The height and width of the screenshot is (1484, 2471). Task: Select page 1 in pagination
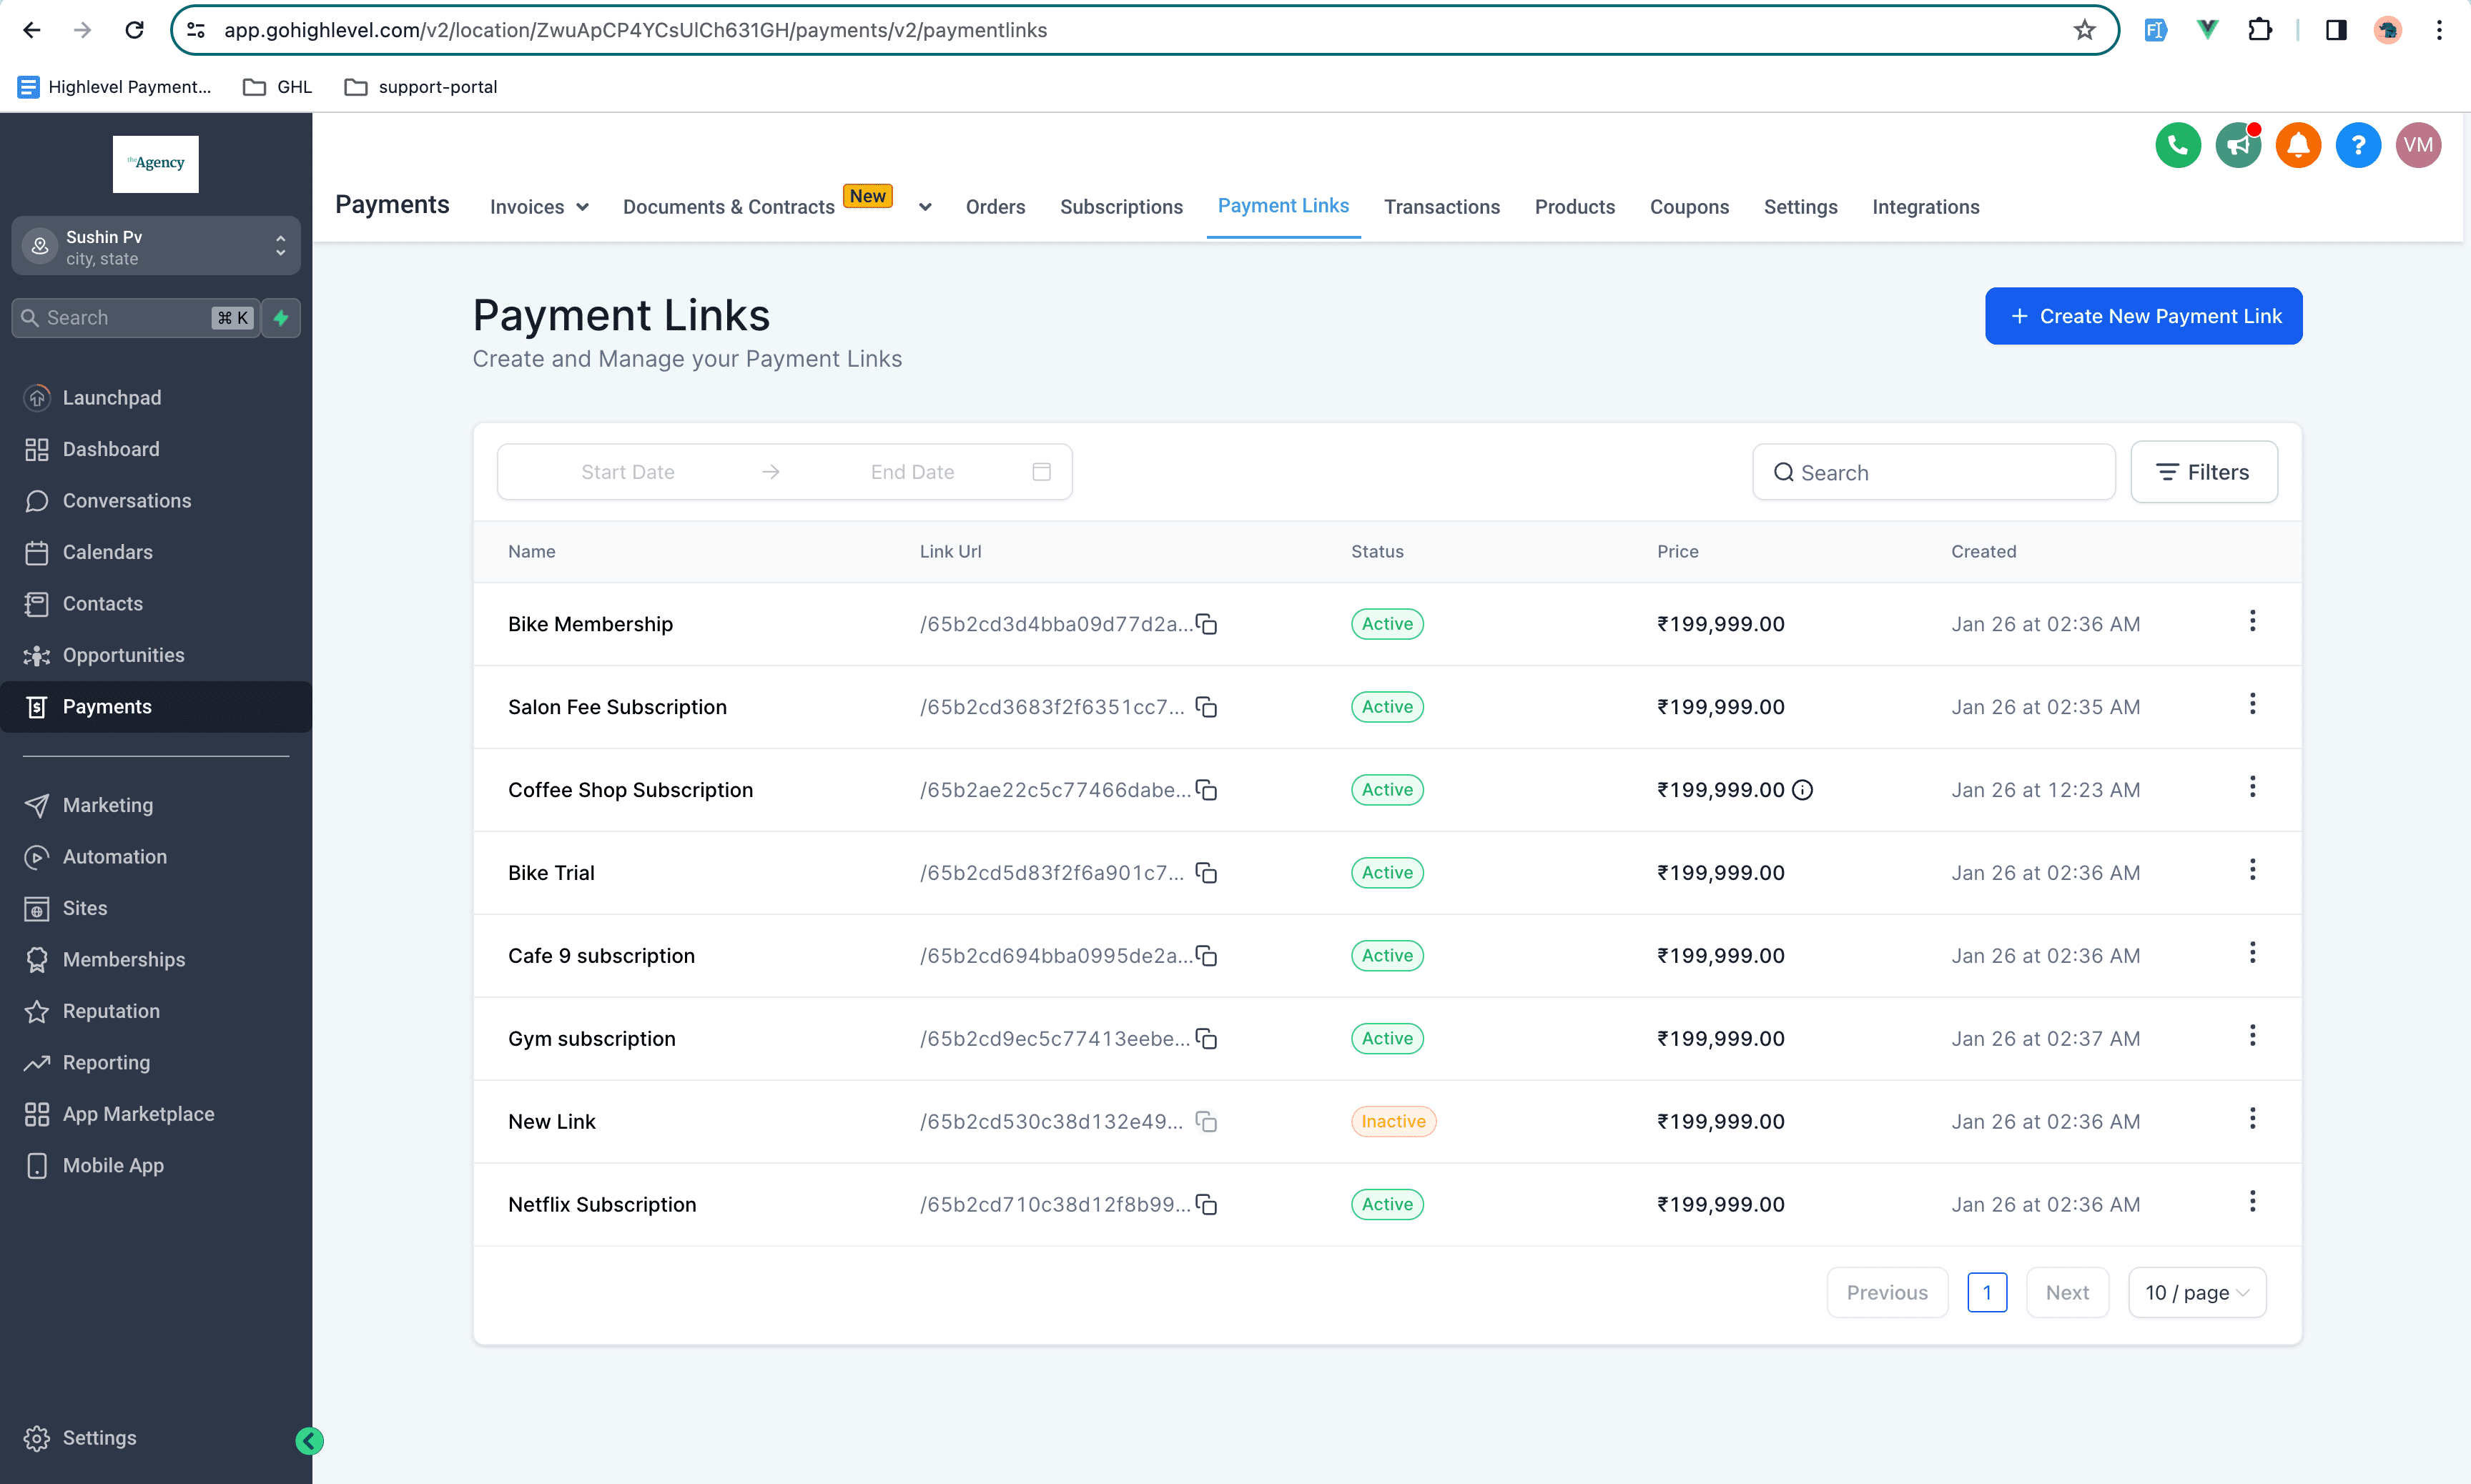(x=1987, y=1293)
